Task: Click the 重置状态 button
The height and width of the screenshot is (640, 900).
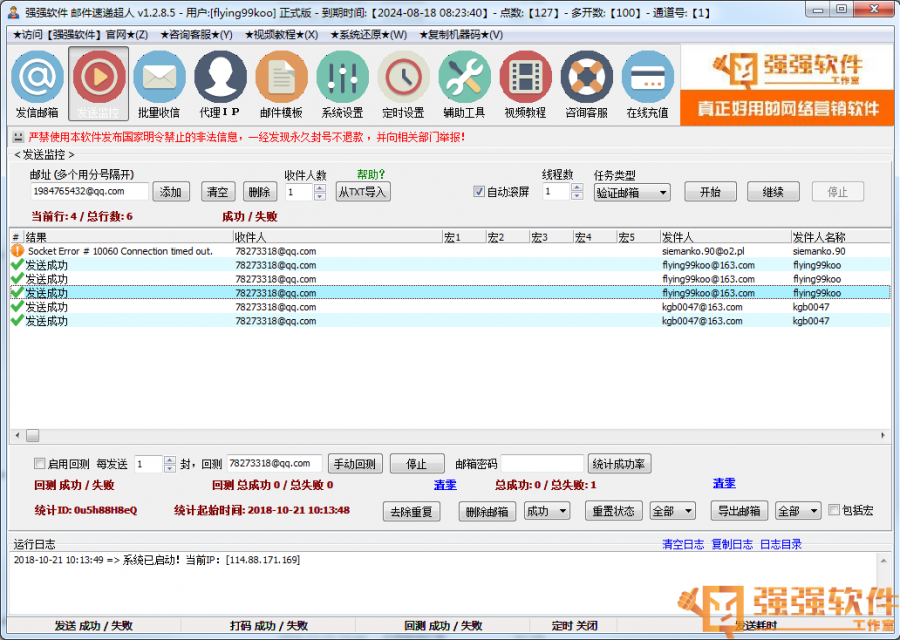Action: pyautogui.click(x=614, y=511)
